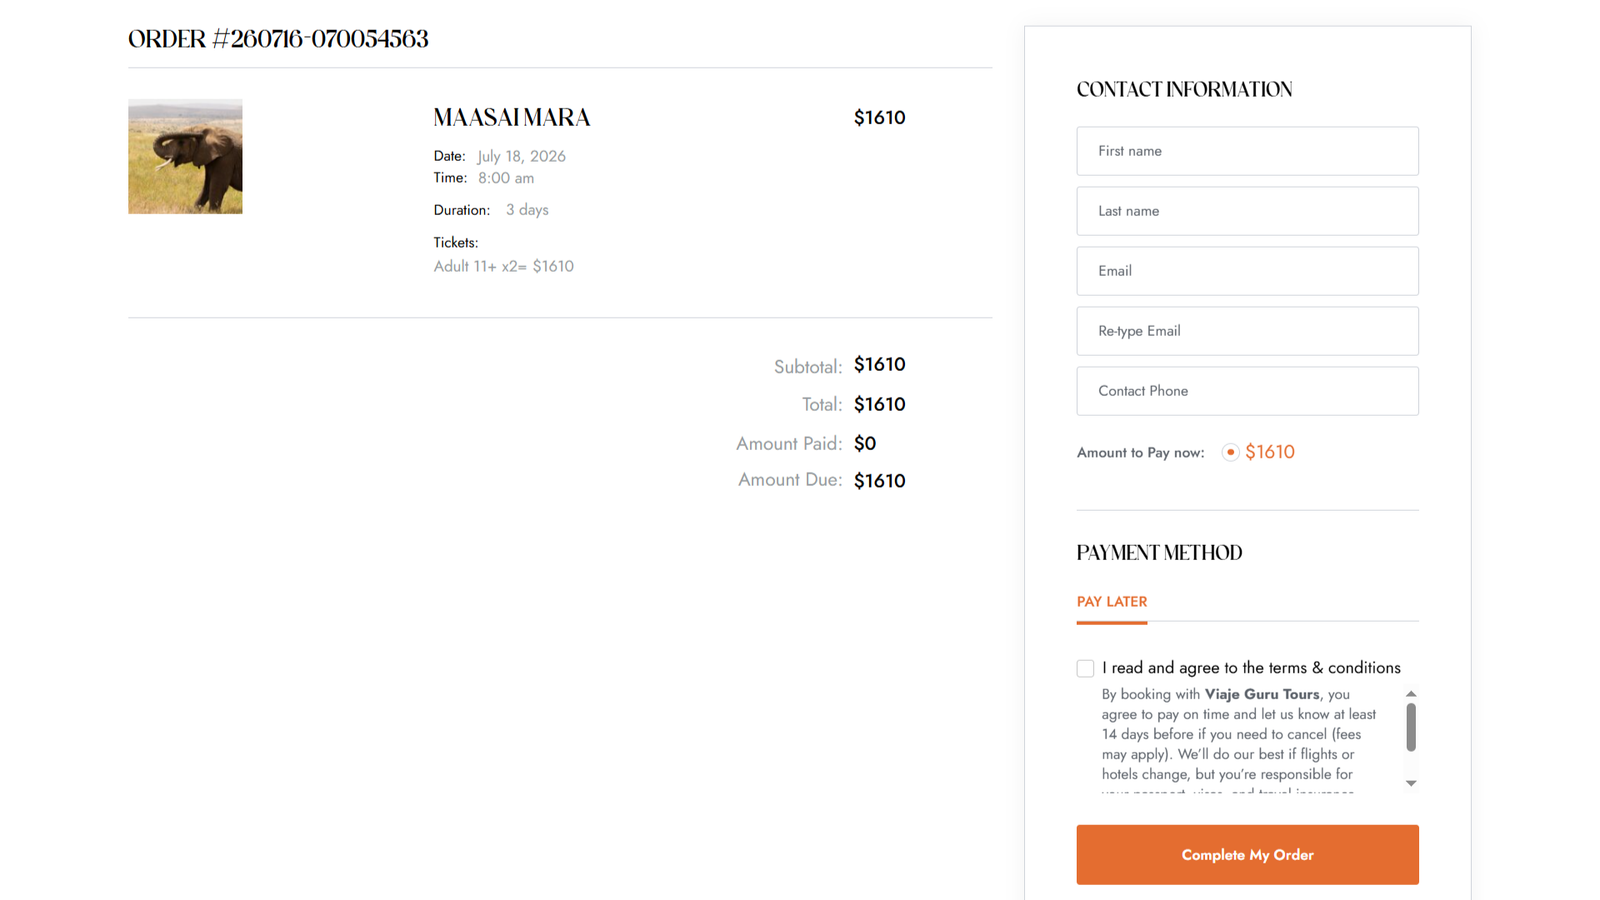Screen dimensions: 1600x900
Task: Select the Contact Phone field
Action: (x=1247, y=391)
